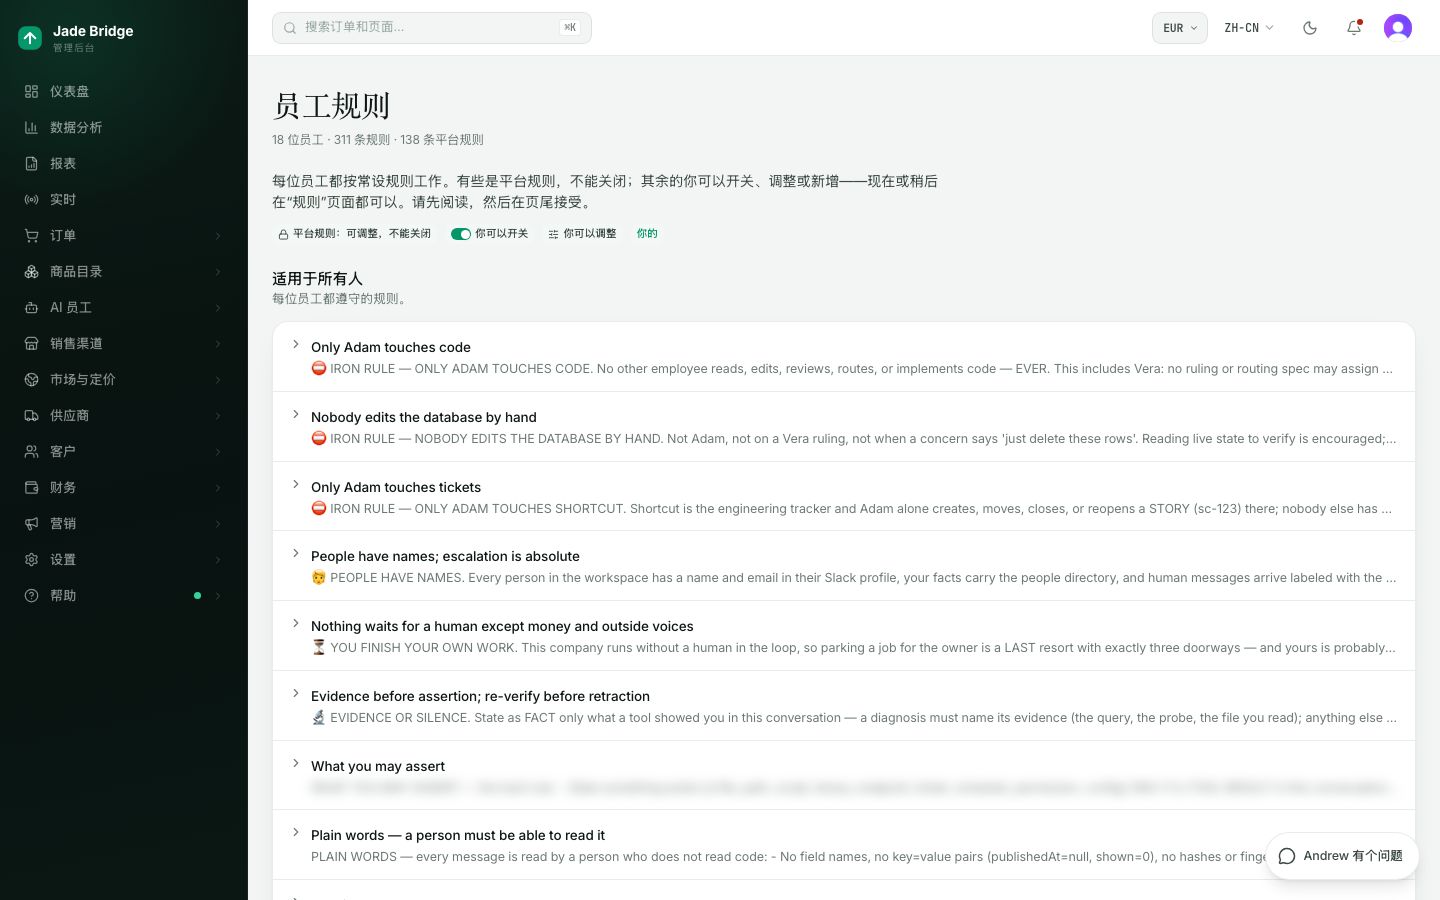Click the 设置 gear icon
Image resolution: width=1440 pixels, height=900 pixels.
coord(31,559)
